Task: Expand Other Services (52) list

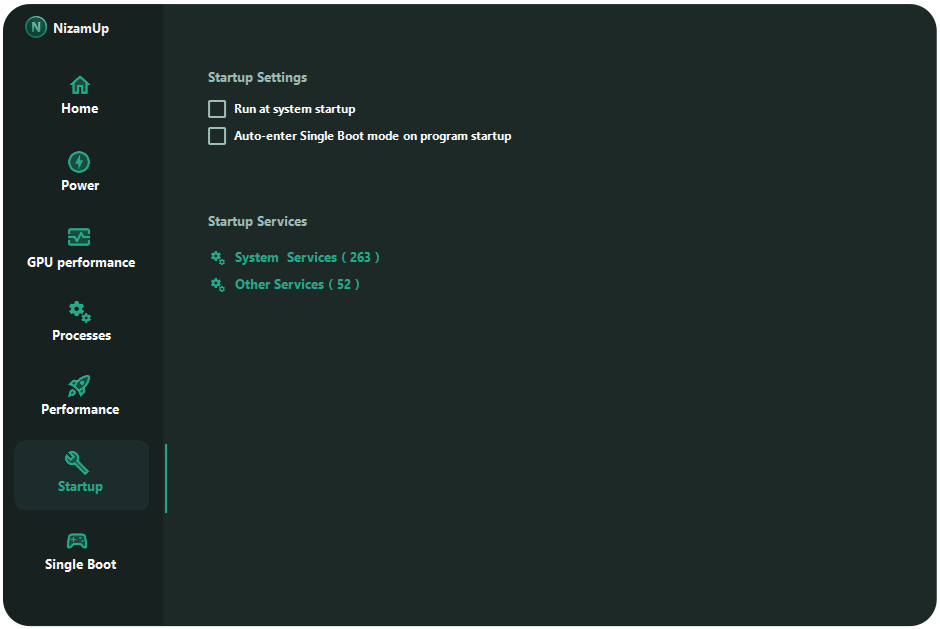Action: click(296, 285)
